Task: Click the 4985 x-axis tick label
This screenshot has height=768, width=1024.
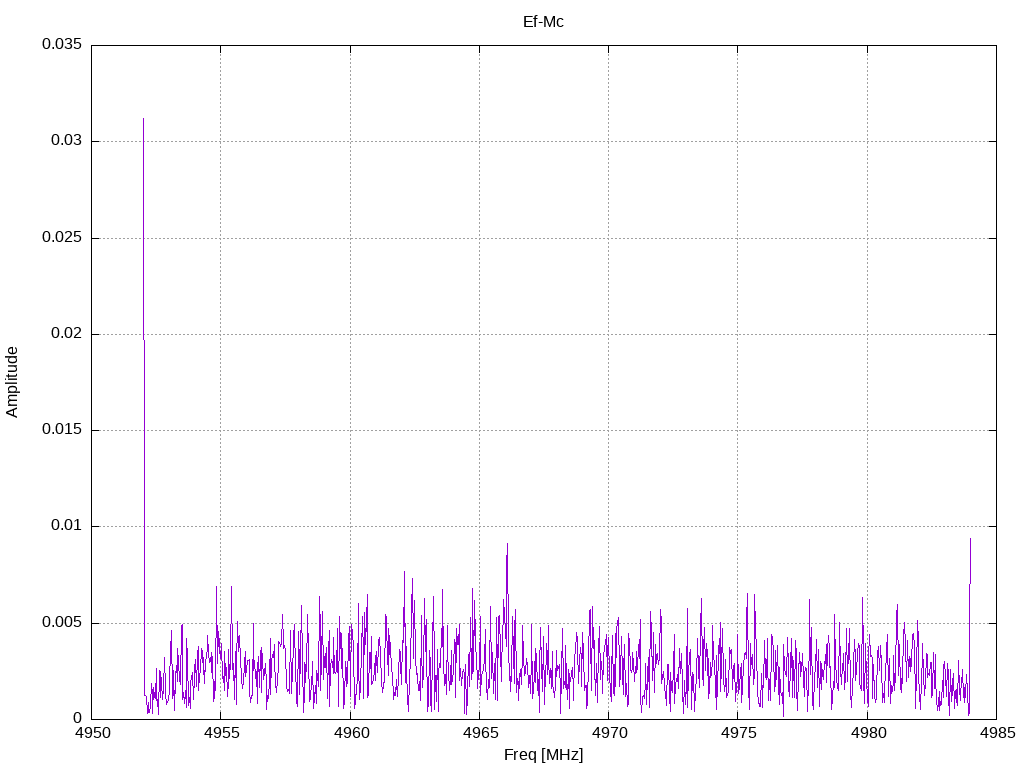Action: click(996, 733)
